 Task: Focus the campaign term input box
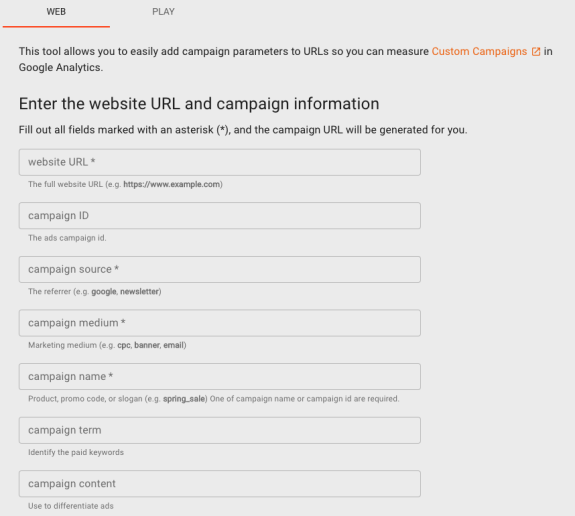[x=220, y=430]
